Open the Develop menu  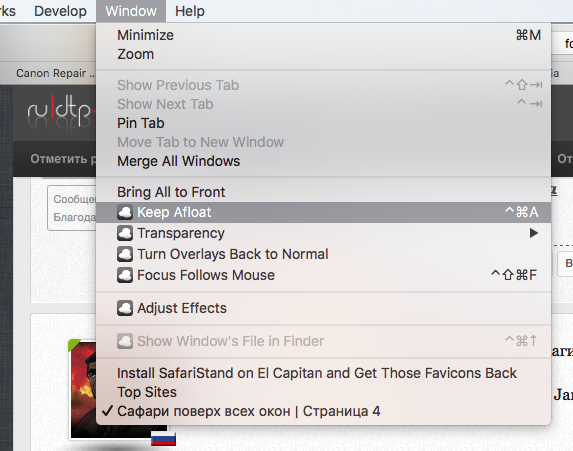pyautogui.click(x=60, y=11)
